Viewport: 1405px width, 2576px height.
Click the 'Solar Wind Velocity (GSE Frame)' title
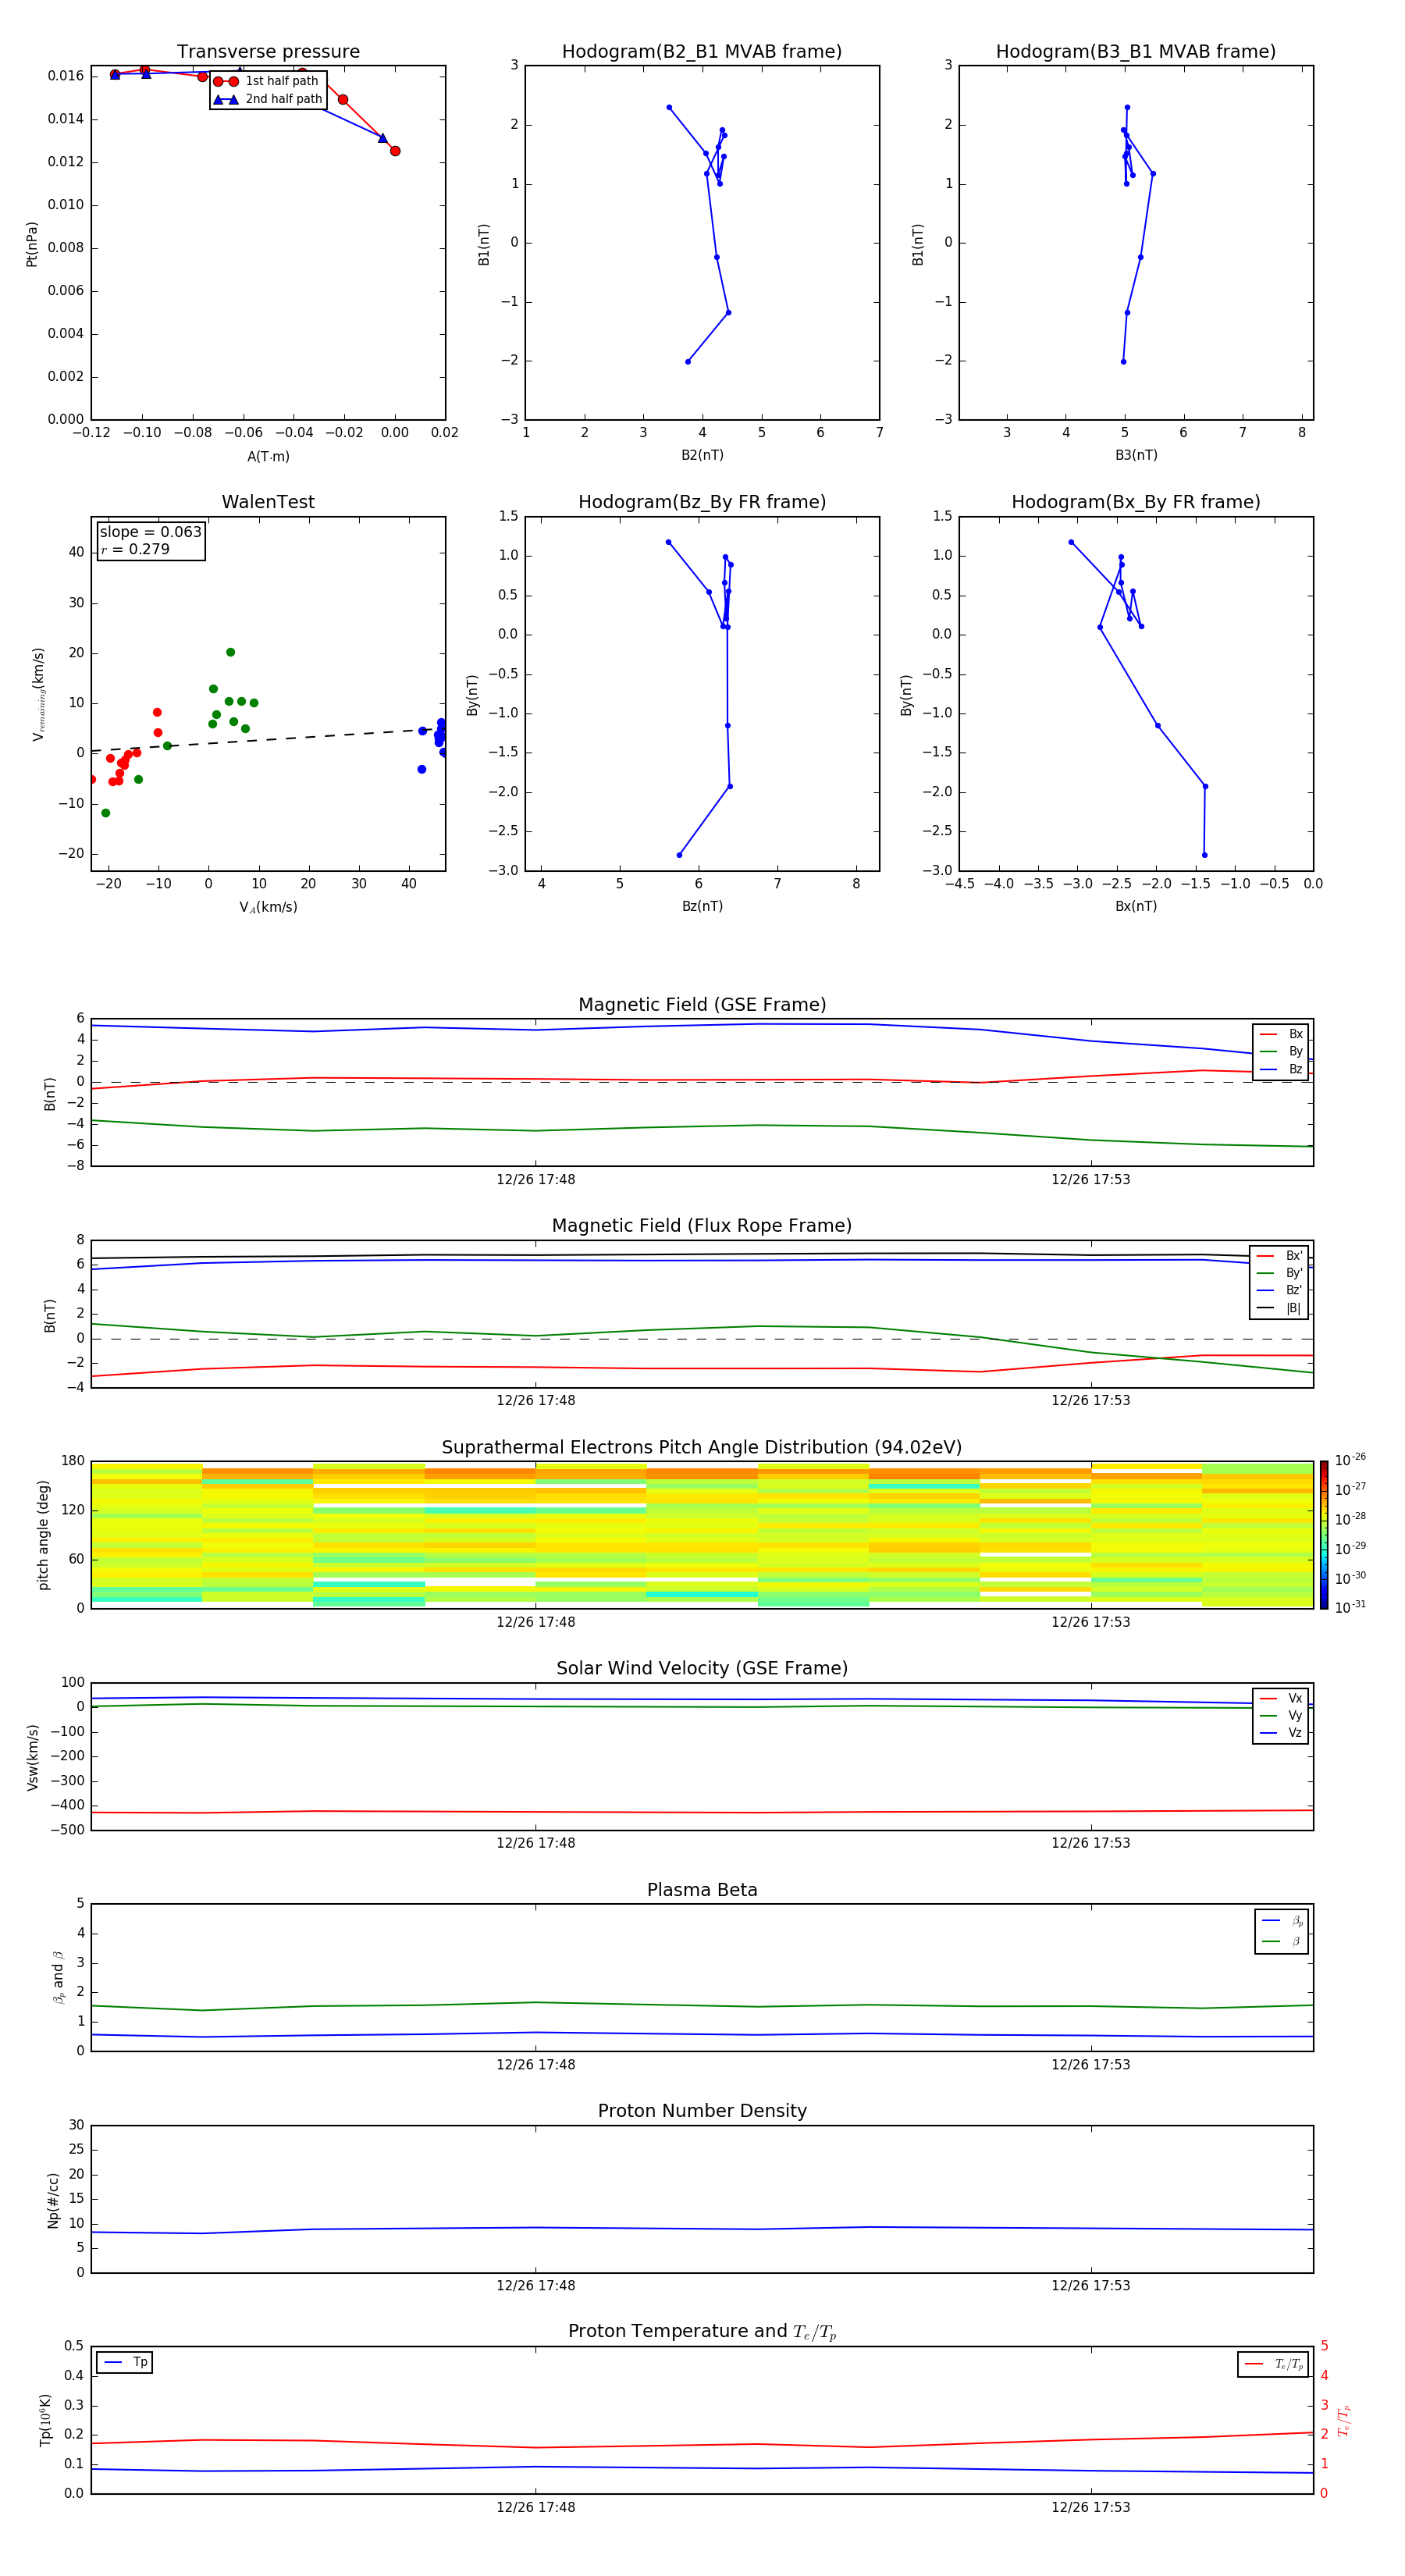[x=702, y=1668]
